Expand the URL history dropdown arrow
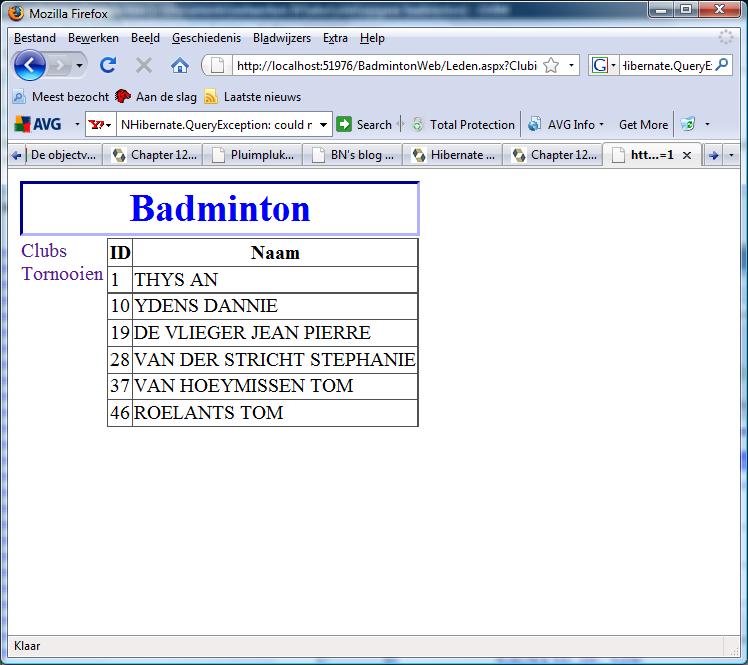748x665 pixels. tap(572, 65)
